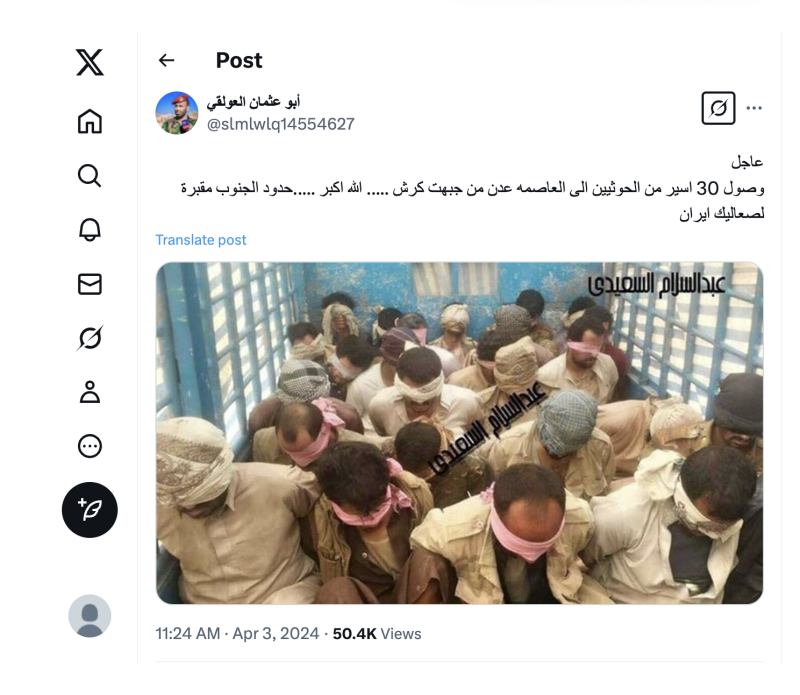Open the account switcher avatar at bottom
800x695 pixels.
point(90,616)
